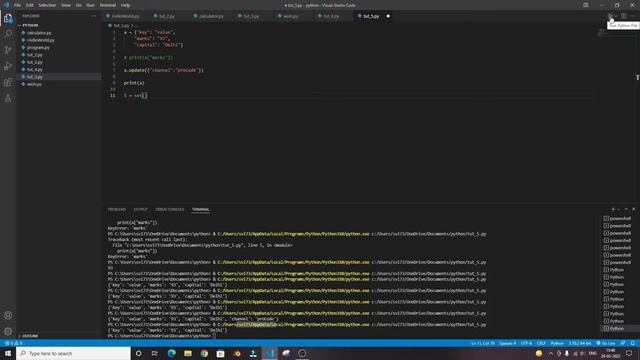Open File Explorer from taskbar
The image size is (640, 360).
[188, 353]
